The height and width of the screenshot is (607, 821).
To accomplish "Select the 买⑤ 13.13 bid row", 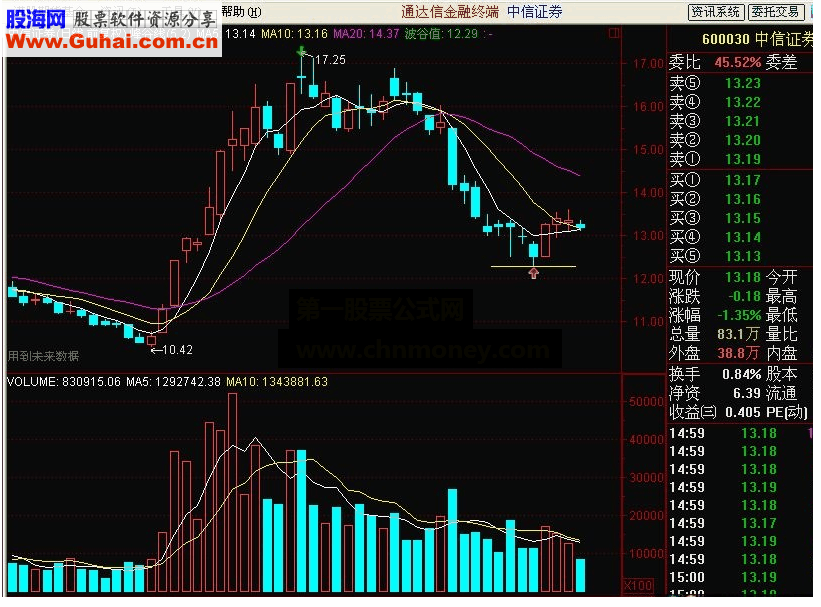I will click(715, 256).
